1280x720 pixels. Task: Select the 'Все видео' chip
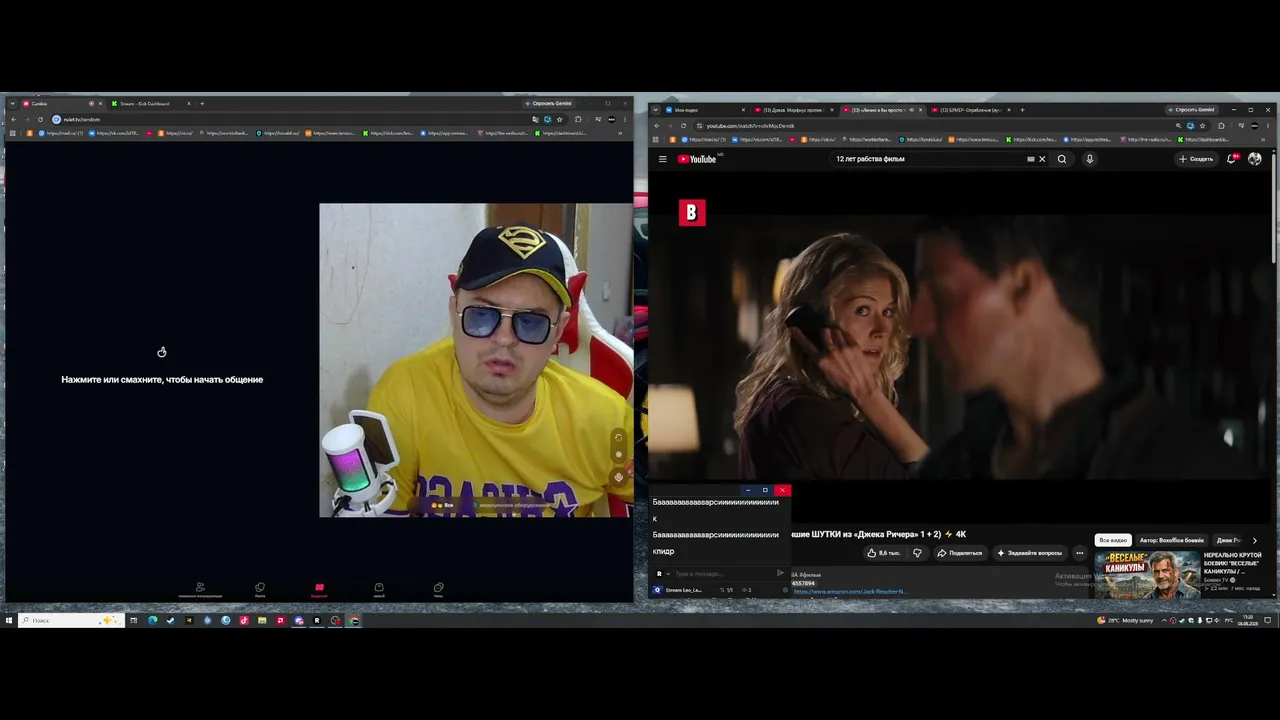tap(1113, 540)
